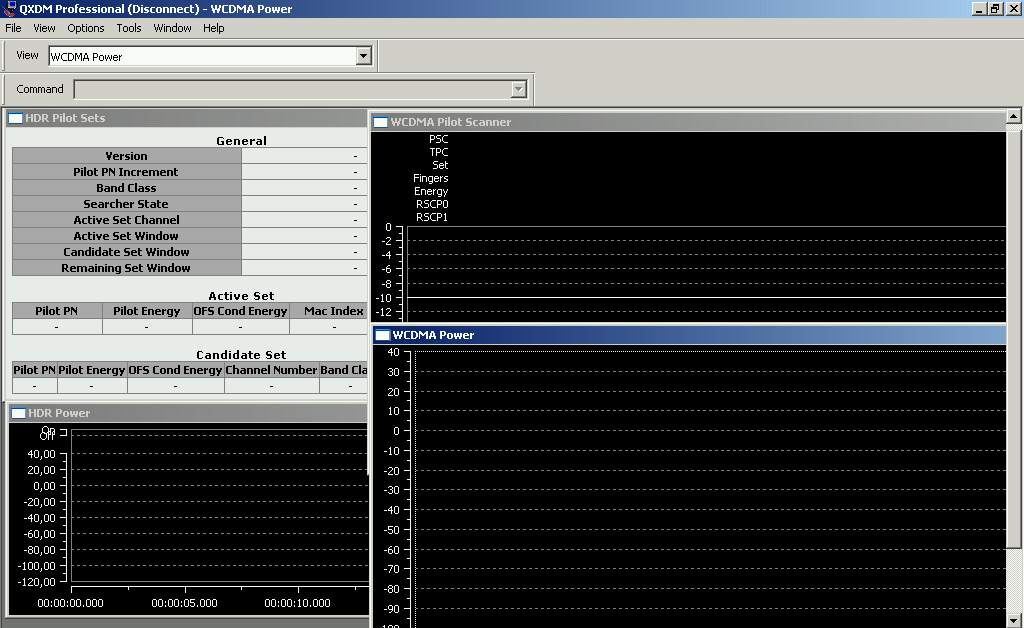
Task: Focus the Command input field
Action: [293, 89]
